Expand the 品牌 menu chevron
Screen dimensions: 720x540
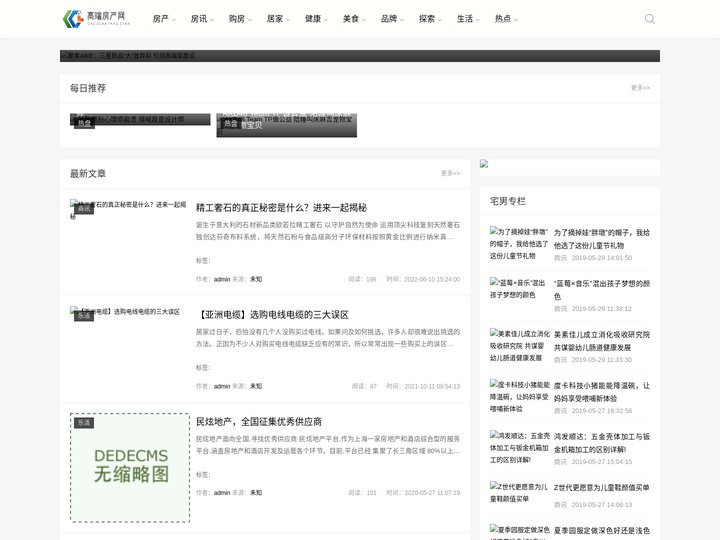click(402, 20)
